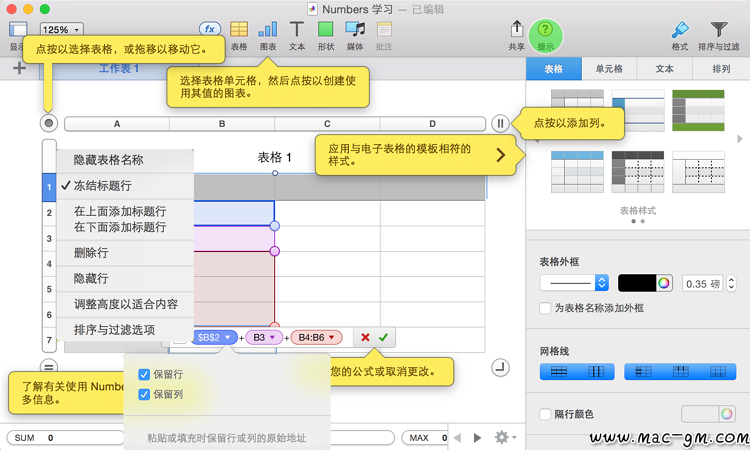Click the table resize corner handle
Viewport: 750px width, 450px height.
click(500, 367)
